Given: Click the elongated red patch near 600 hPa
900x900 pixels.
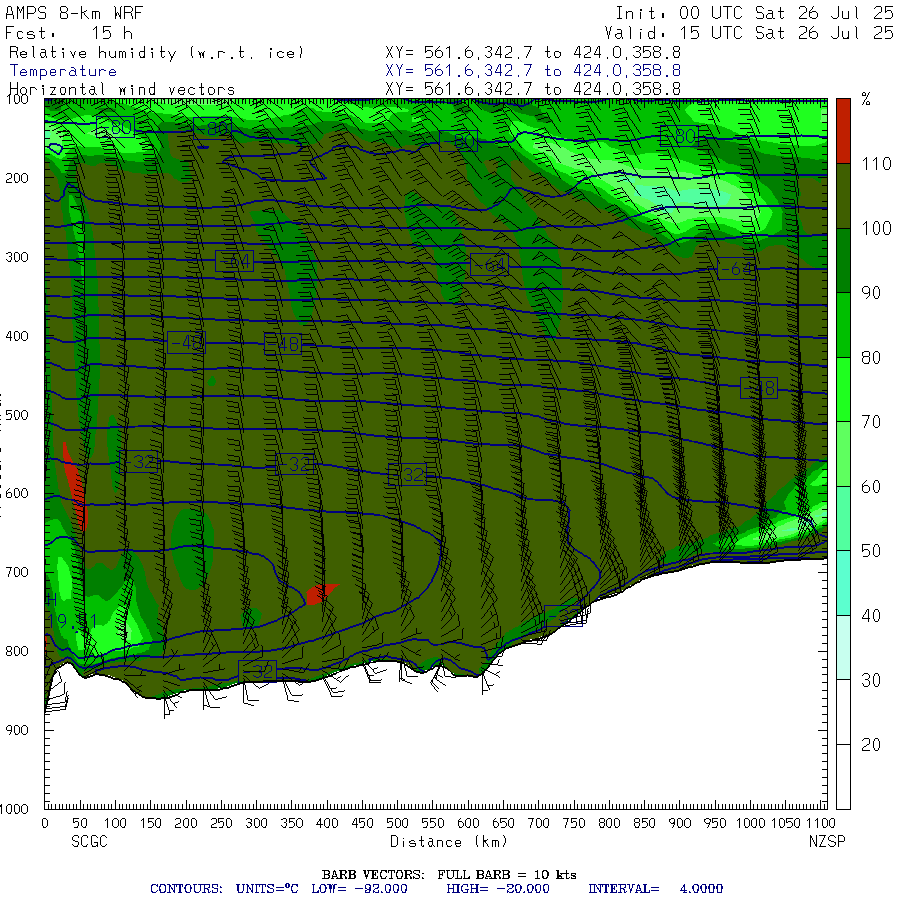Looking at the screenshot, I should pyautogui.click(x=75, y=486).
